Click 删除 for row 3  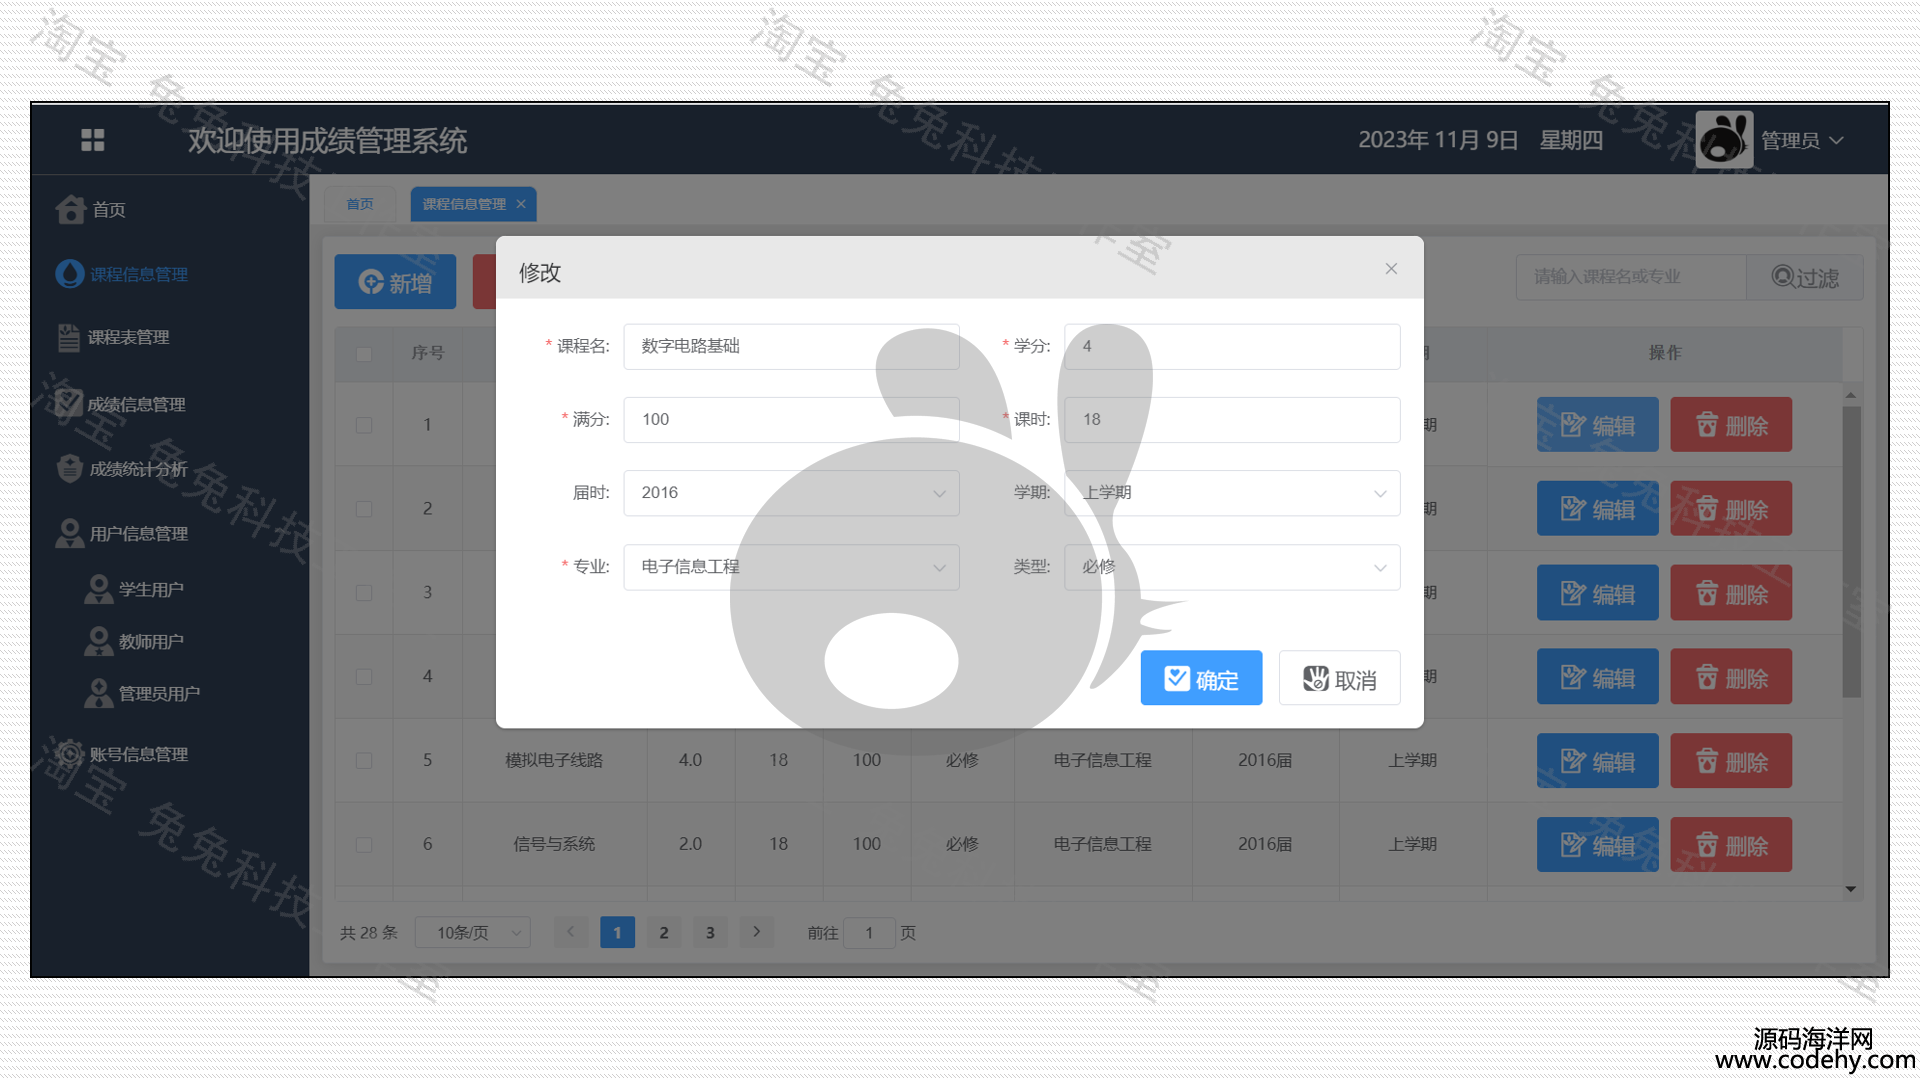[1731, 593]
